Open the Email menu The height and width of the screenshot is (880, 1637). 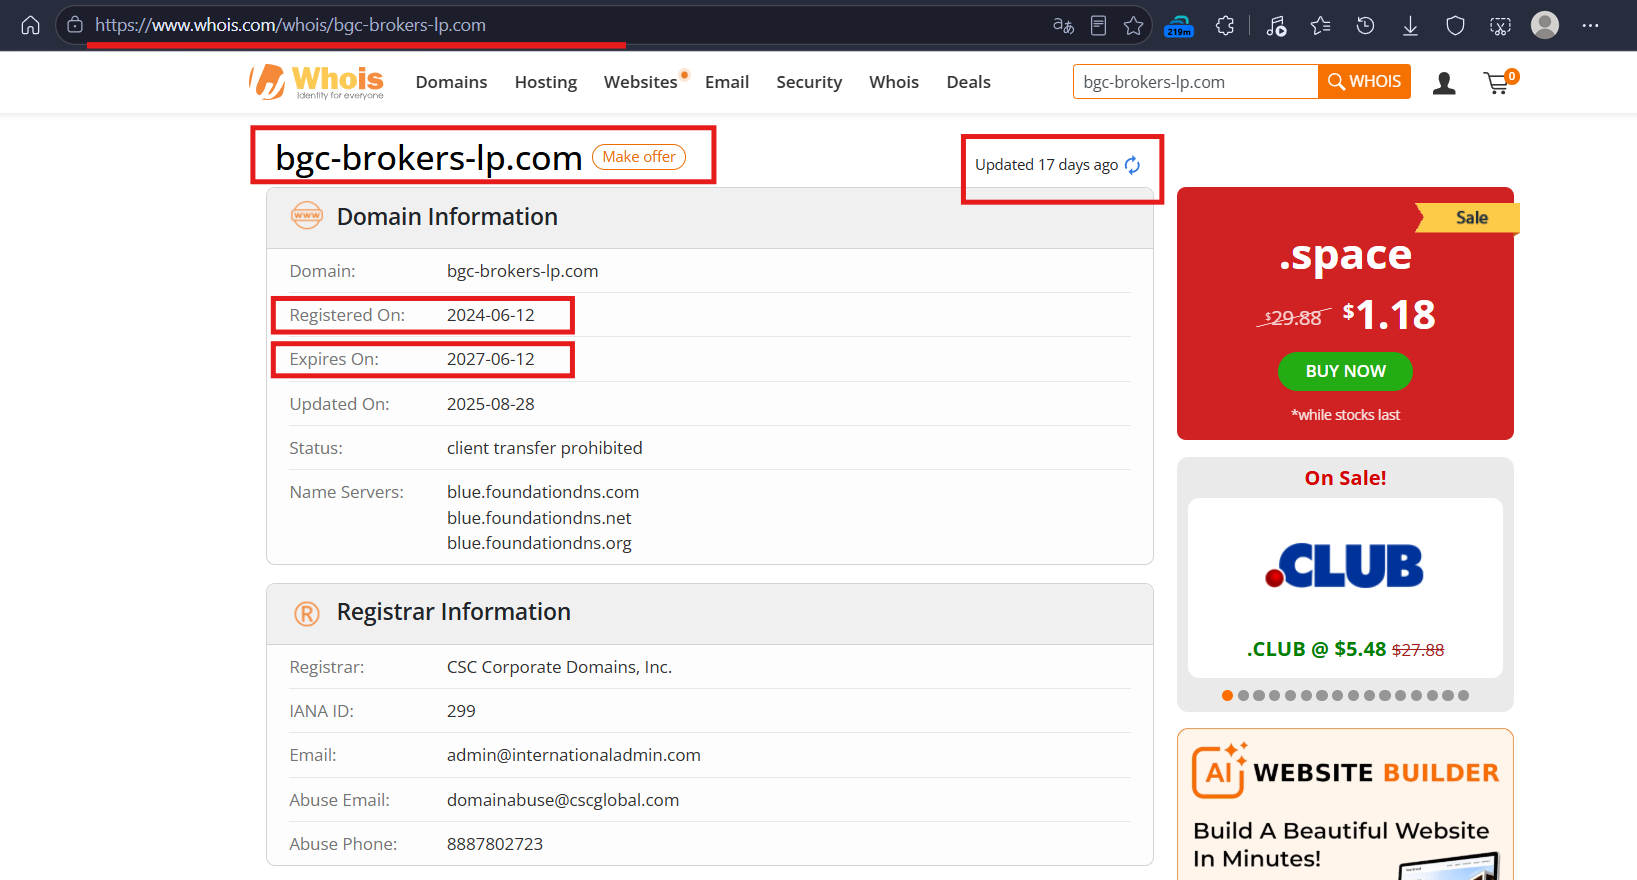[727, 82]
